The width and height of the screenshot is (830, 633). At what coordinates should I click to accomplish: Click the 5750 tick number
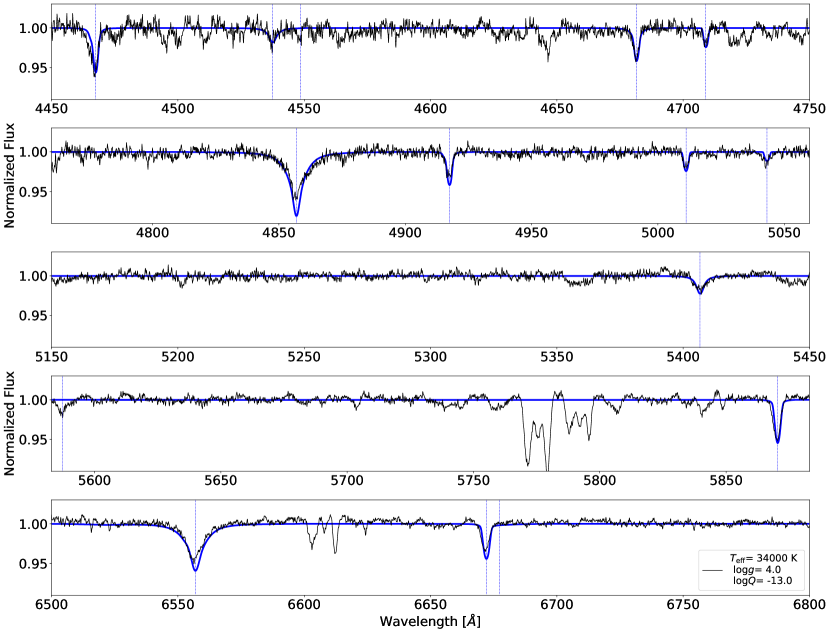pos(473,481)
